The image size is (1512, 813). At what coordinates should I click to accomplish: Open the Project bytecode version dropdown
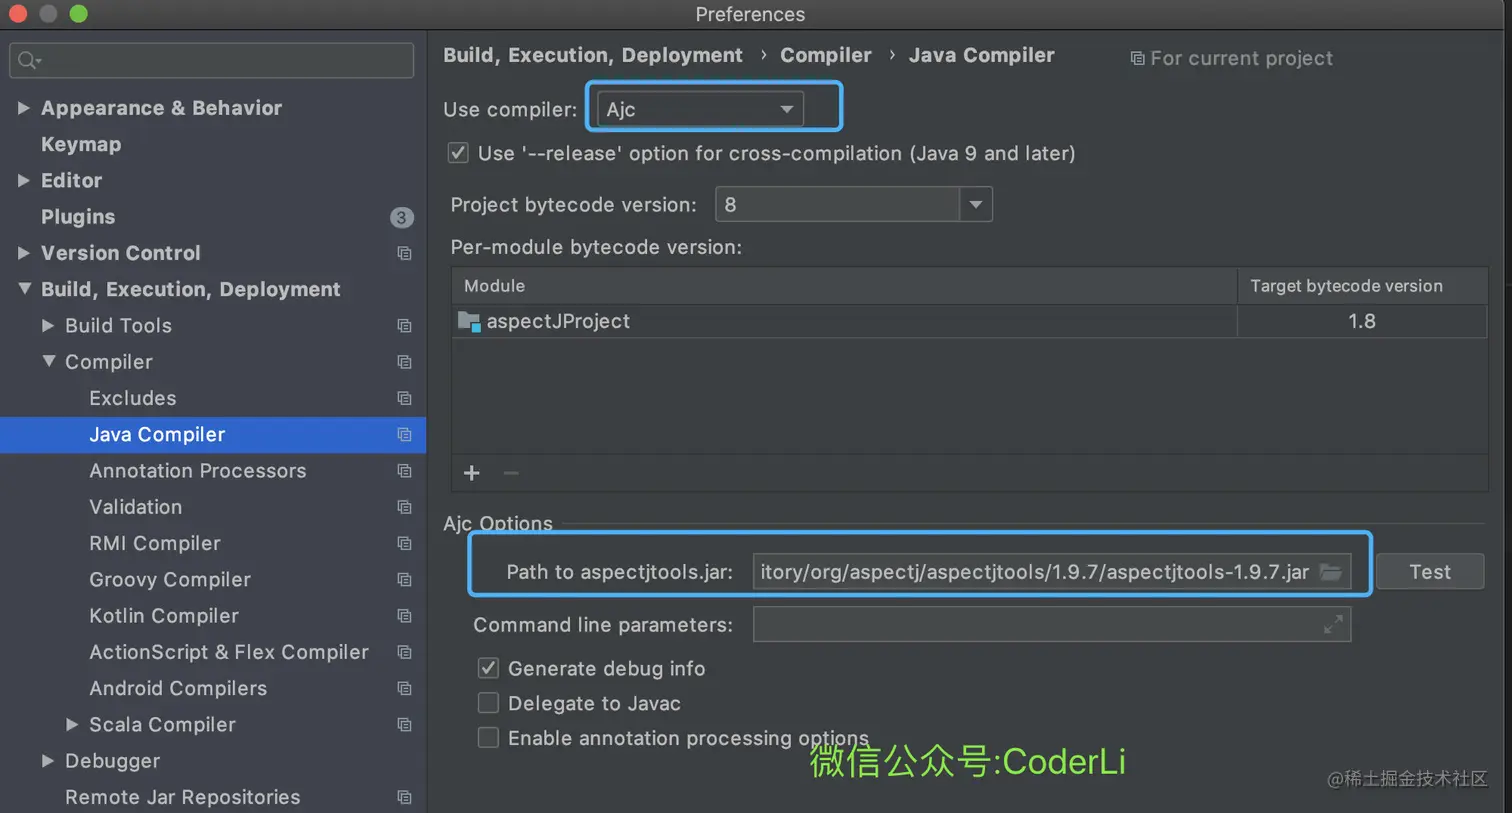[975, 204]
